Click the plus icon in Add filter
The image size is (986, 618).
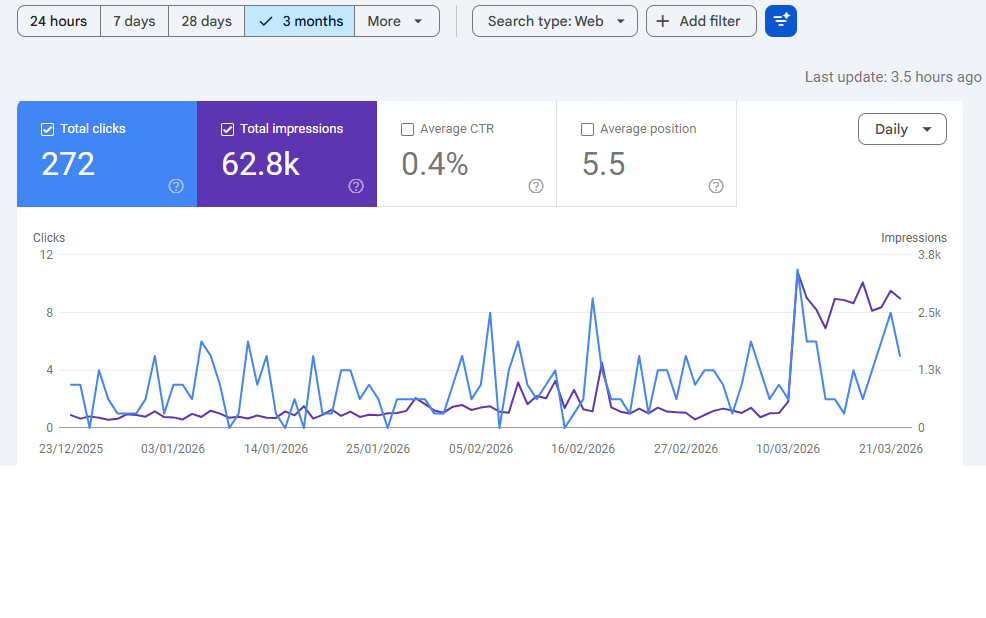[662, 21]
